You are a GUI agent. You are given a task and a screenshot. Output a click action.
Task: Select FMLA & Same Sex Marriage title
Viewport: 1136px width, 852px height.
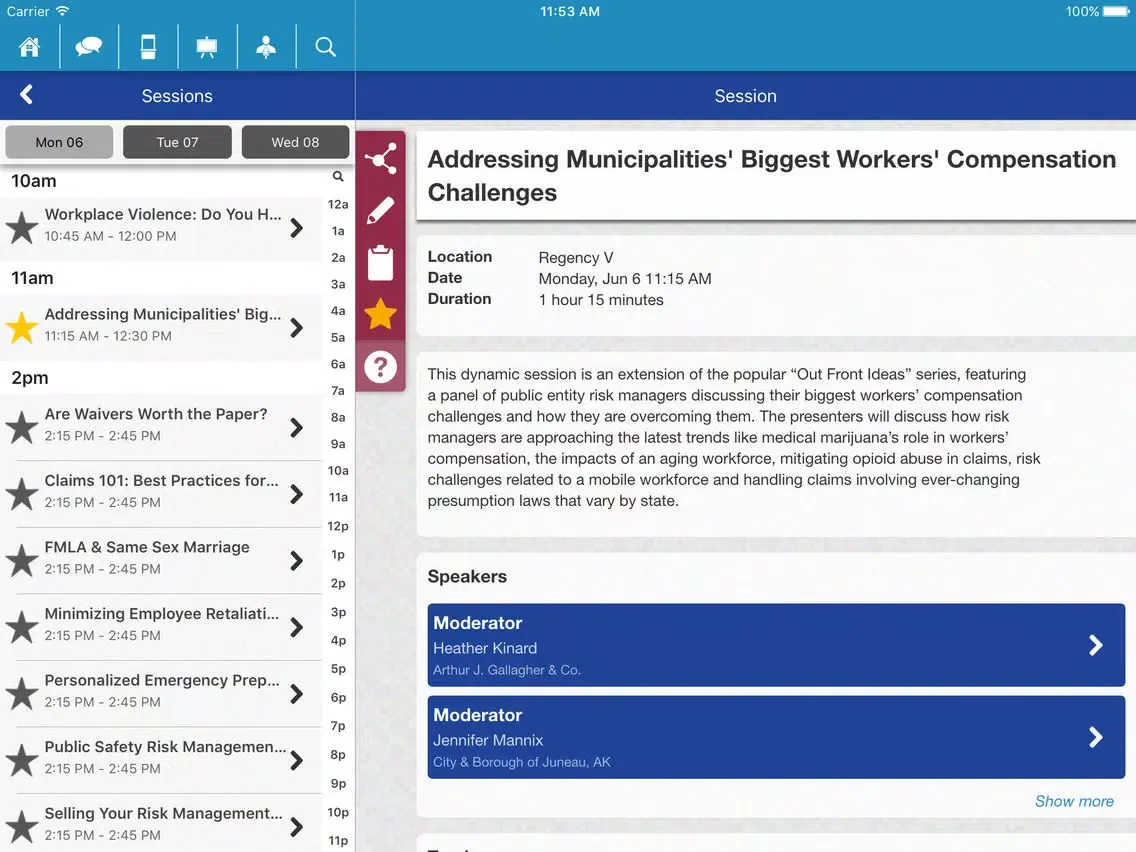point(147,547)
